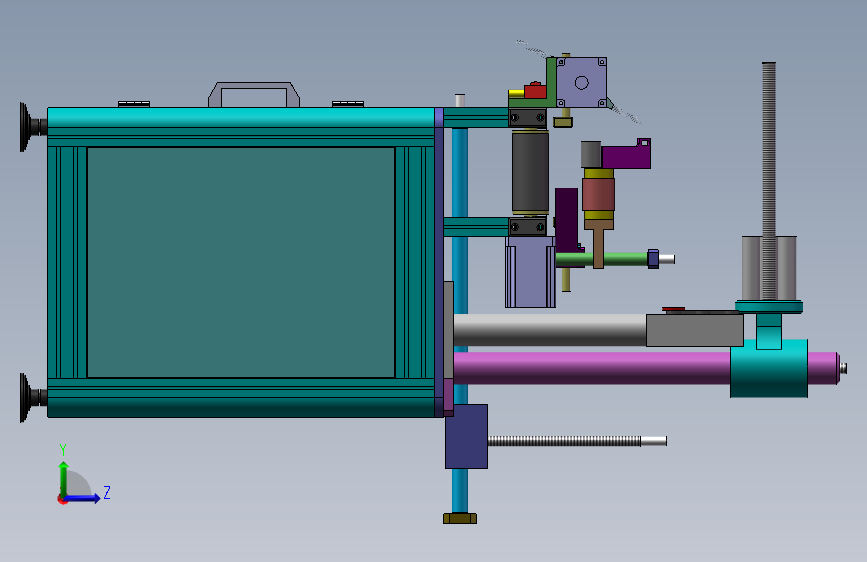Select the upper teal horizontal support arm
The image size is (867, 562).
(476, 117)
